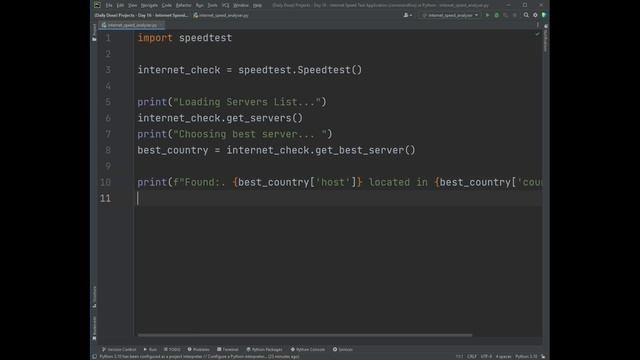Open the VCS menu
This screenshot has width=640, height=360.
pos(226,5)
